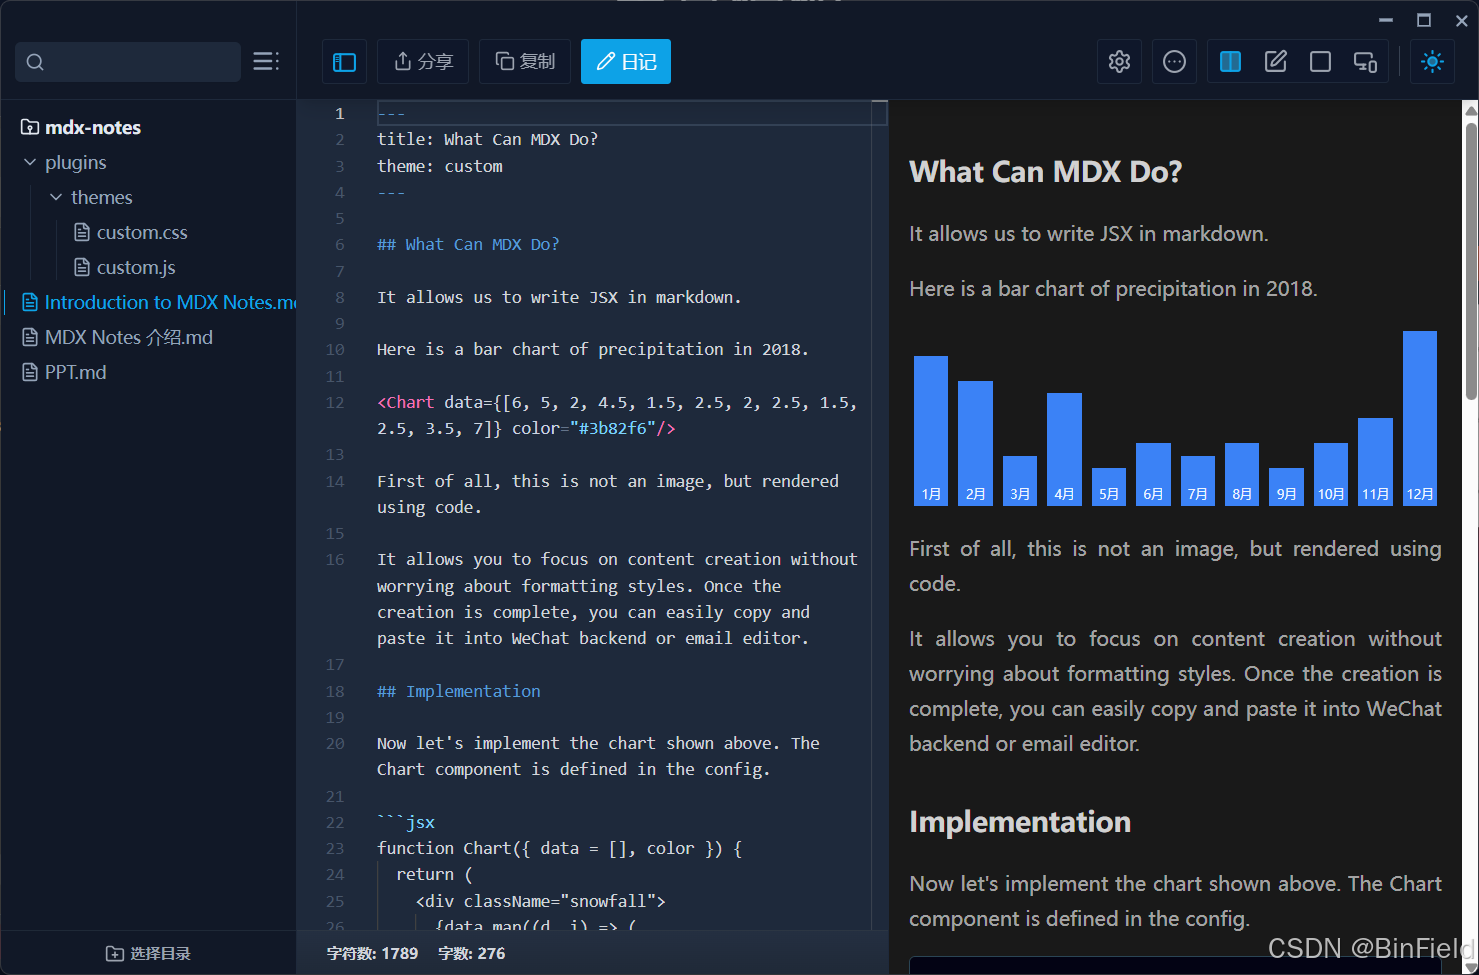Click line number 12 in gutter

coord(335,402)
